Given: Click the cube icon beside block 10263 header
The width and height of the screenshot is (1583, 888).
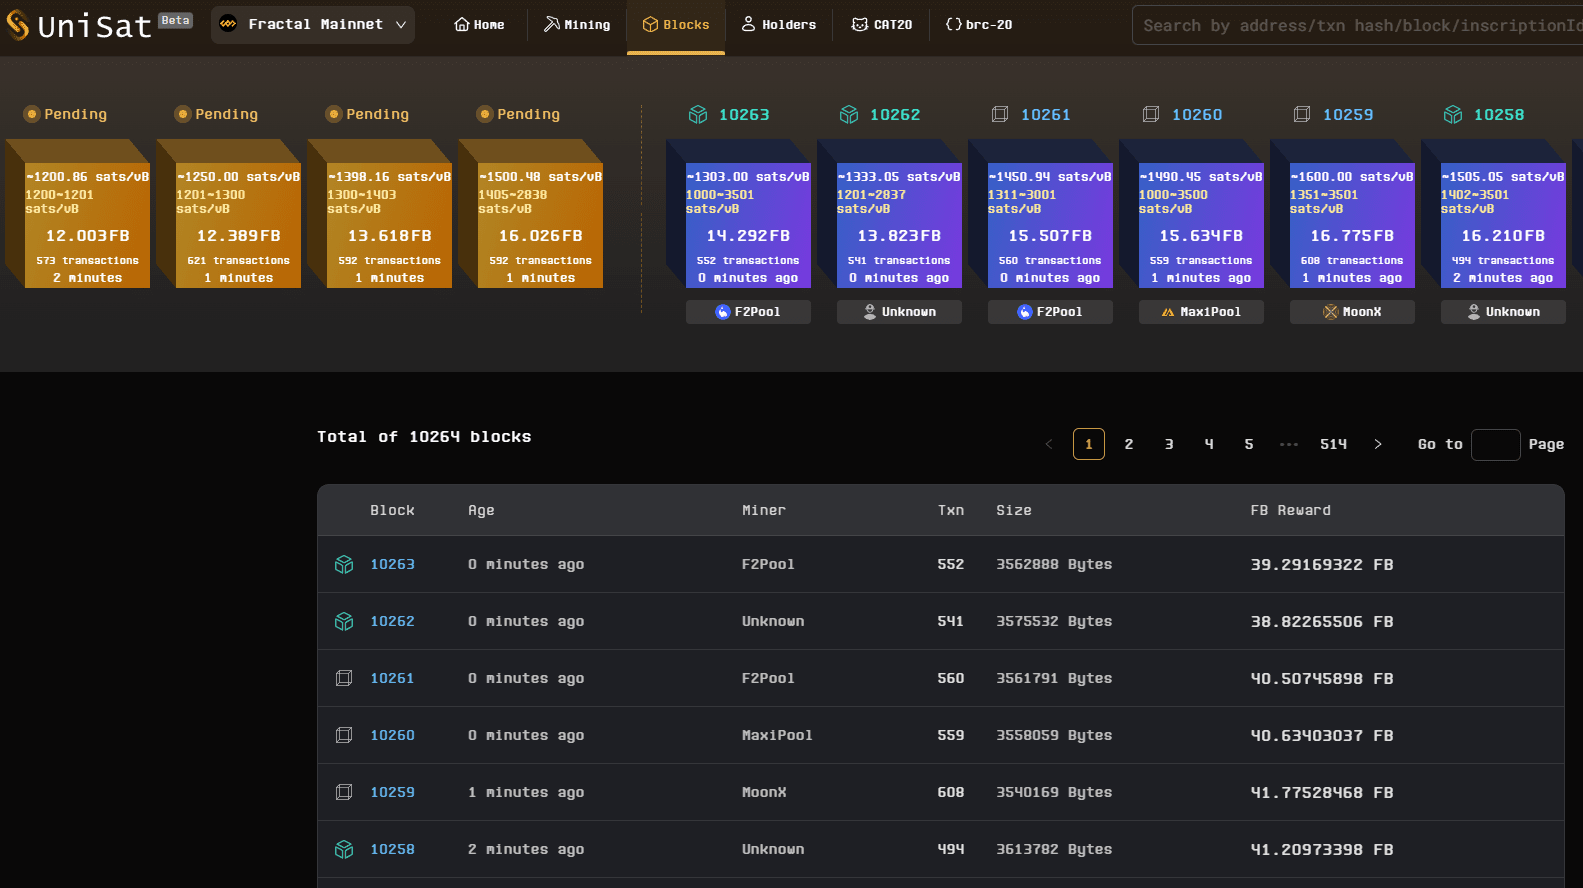Looking at the screenshot, I should [x=698, y=115].
